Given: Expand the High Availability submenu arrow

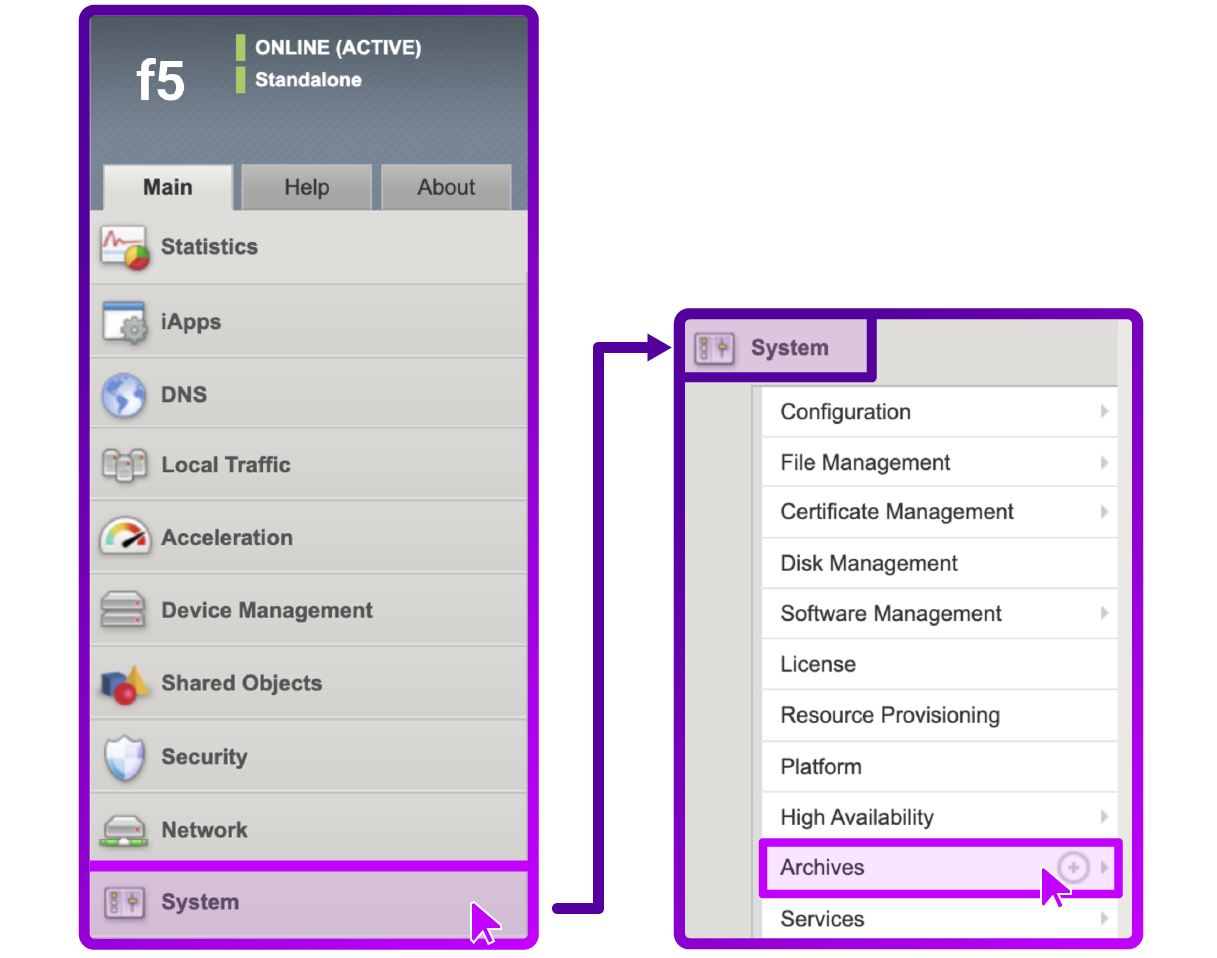Looking at the screenshot, I should tap(1104, 817).
